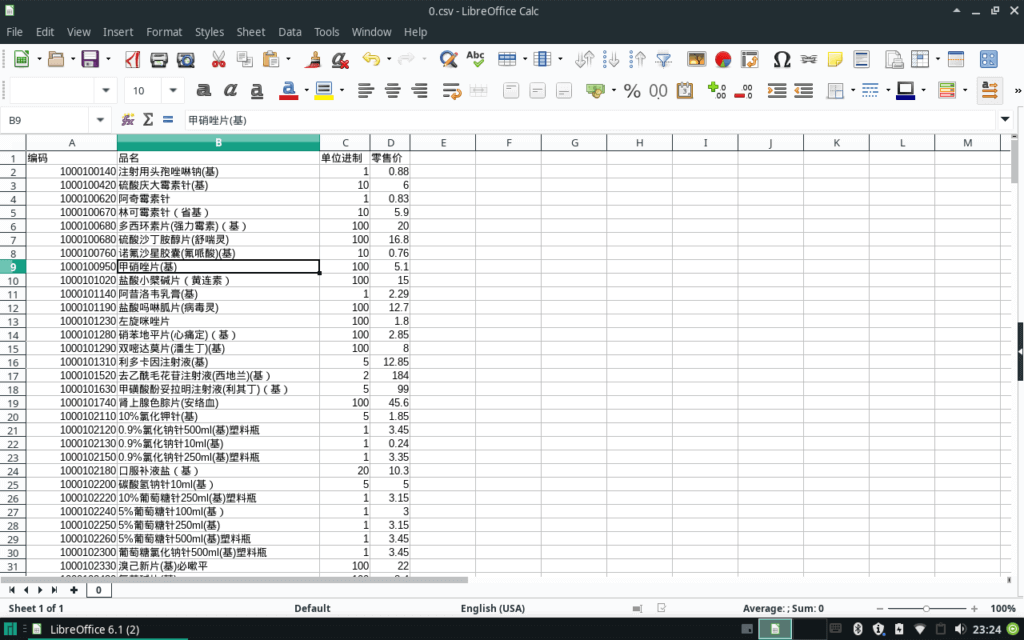Expand the Name Box dropdown
Image resolution: width=1024 pixels, height=640 pixels.
[100, 120]
